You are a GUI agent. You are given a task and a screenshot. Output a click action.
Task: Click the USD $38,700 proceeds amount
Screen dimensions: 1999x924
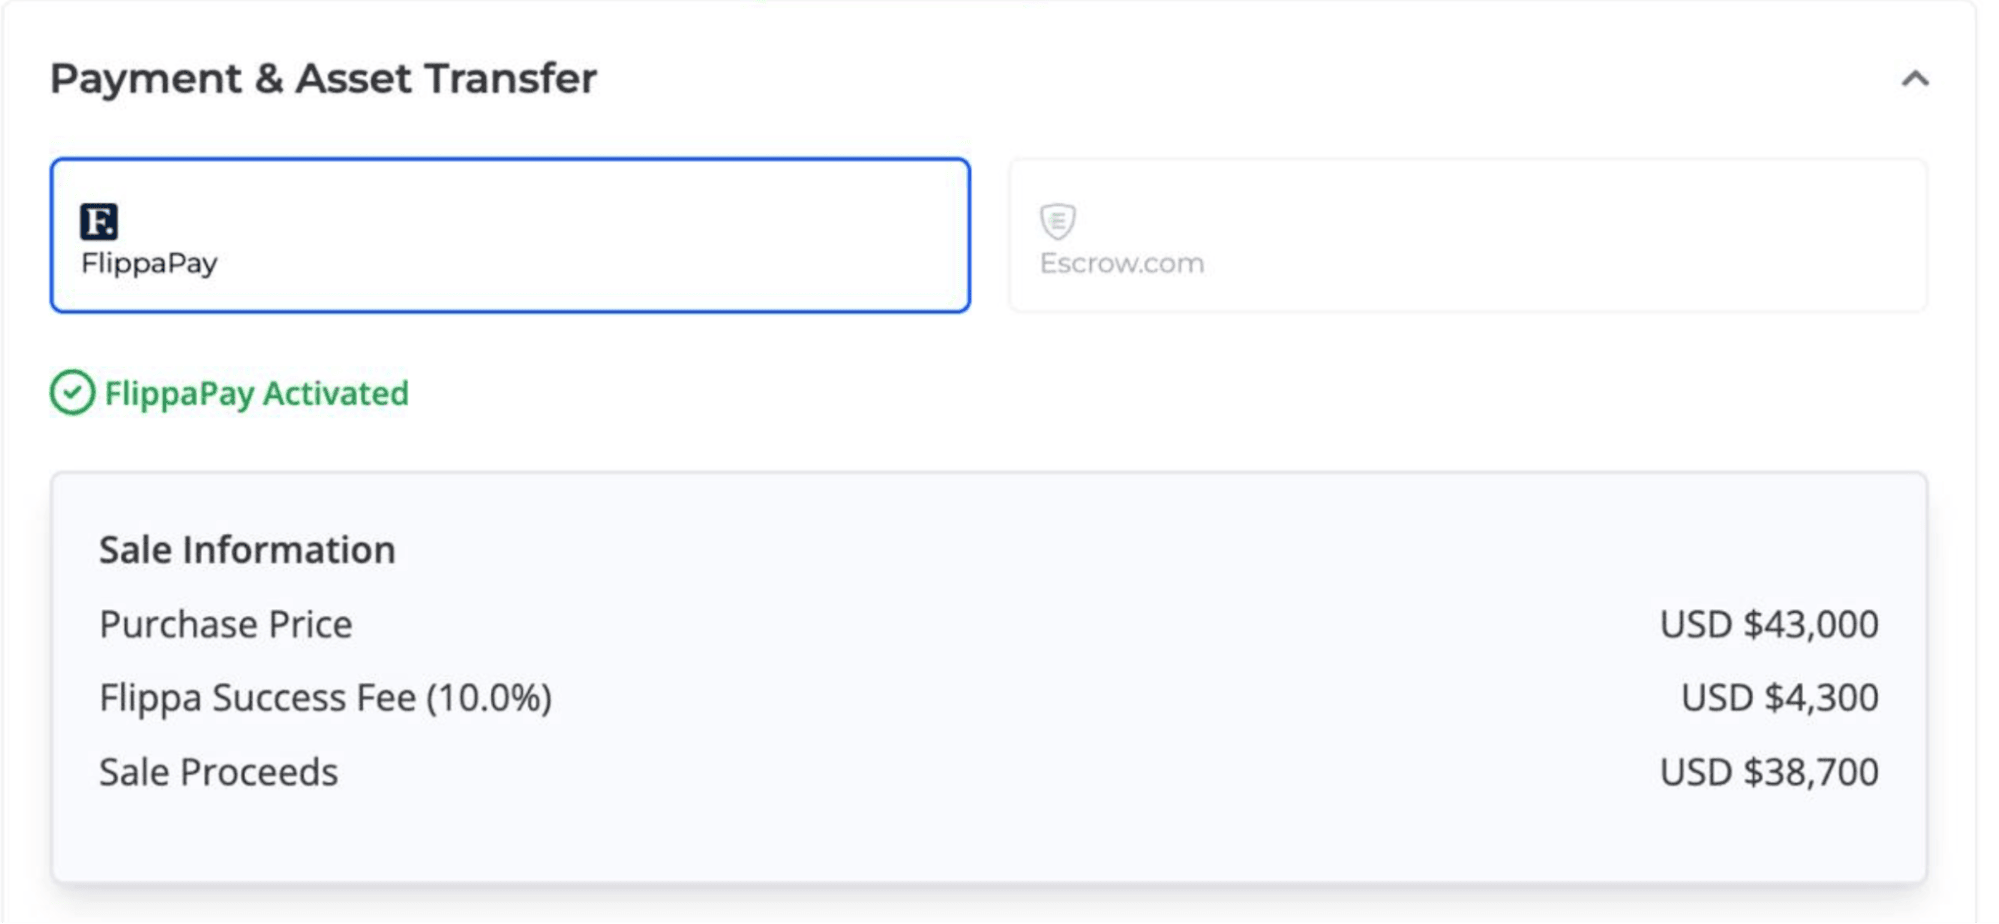1769,772
